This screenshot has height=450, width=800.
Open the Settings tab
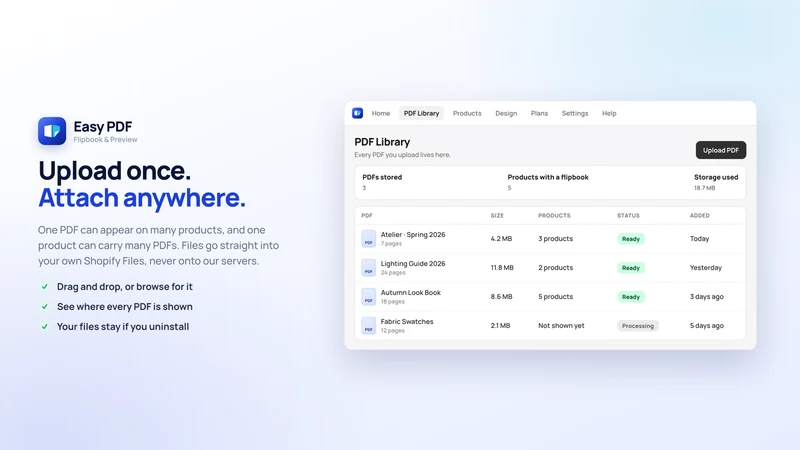pyautogui.click(x=575, y=113)
